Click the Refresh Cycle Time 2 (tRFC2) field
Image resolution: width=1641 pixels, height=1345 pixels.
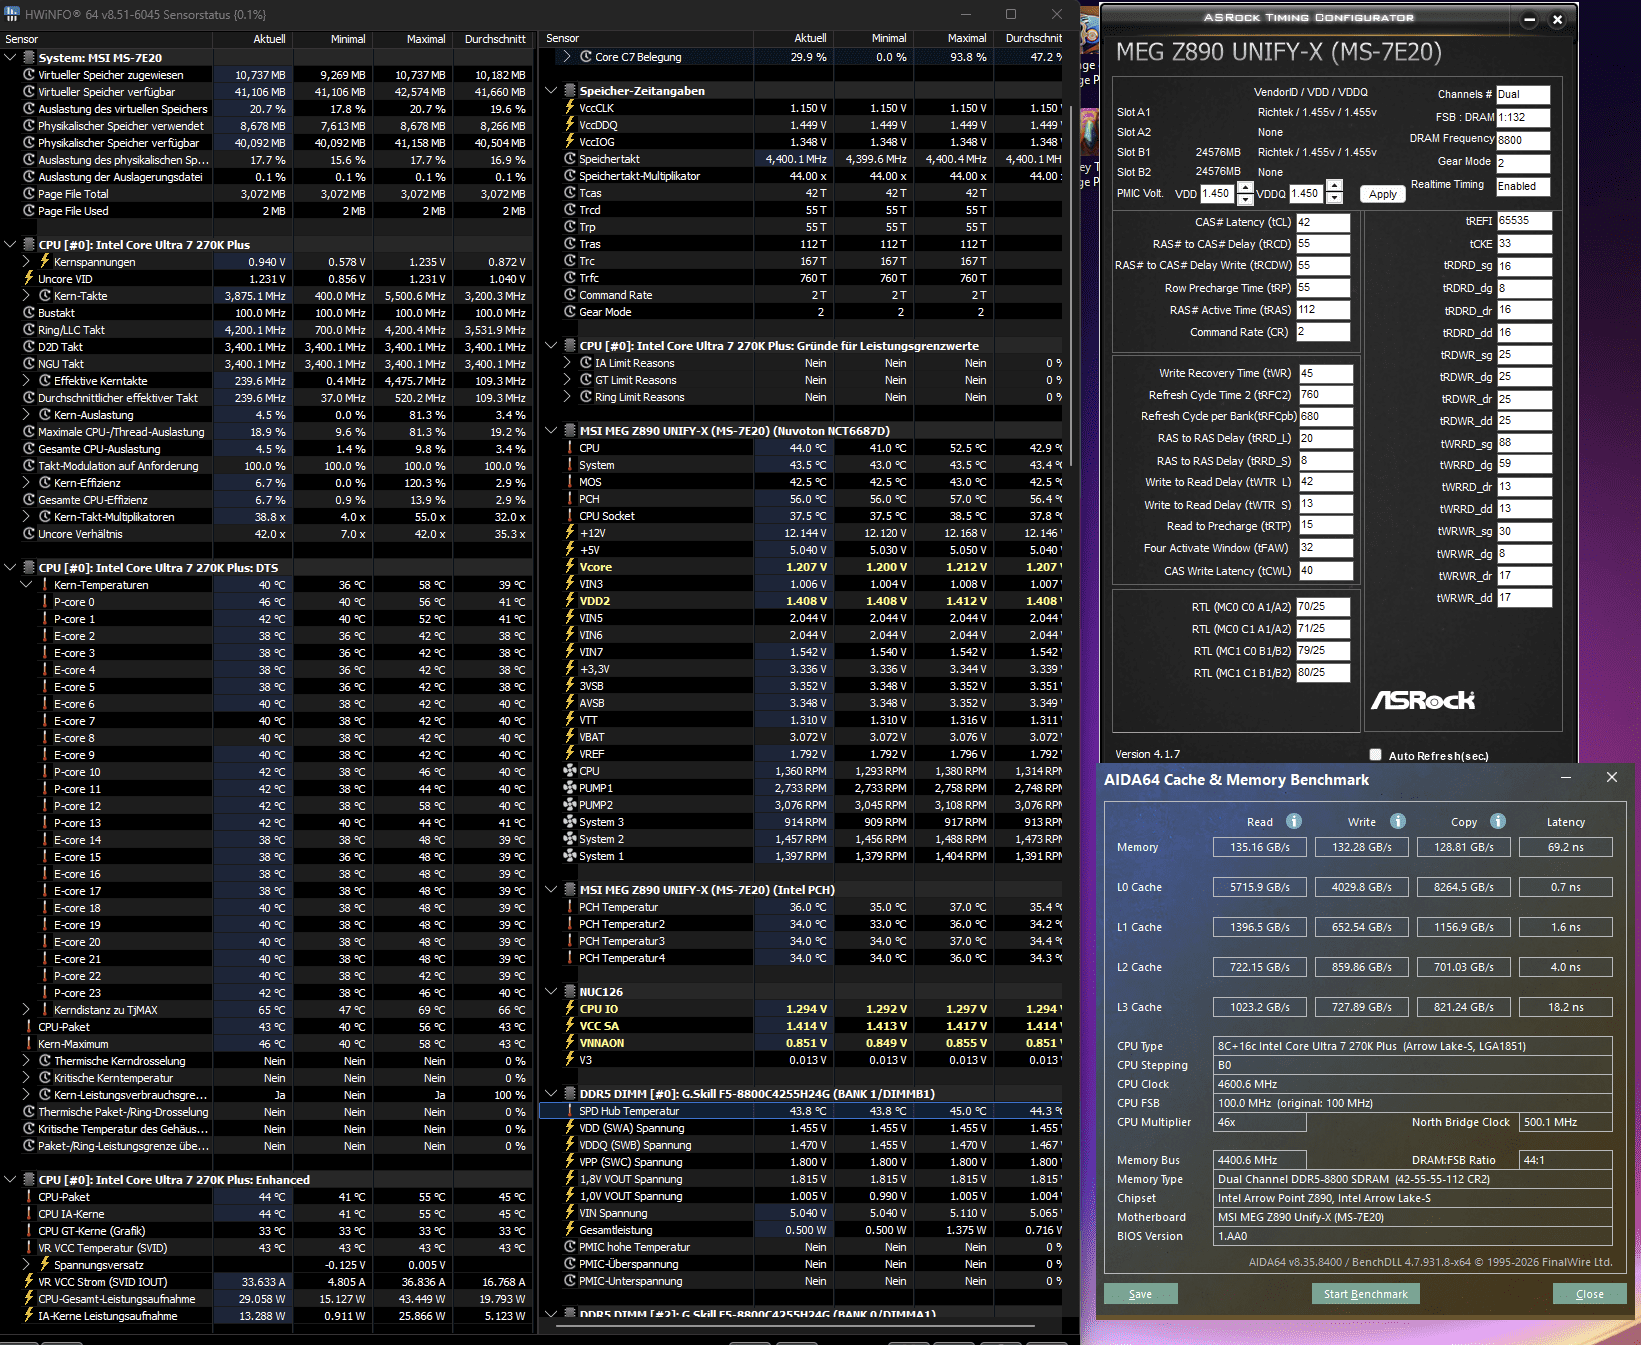coord(1326,395)
